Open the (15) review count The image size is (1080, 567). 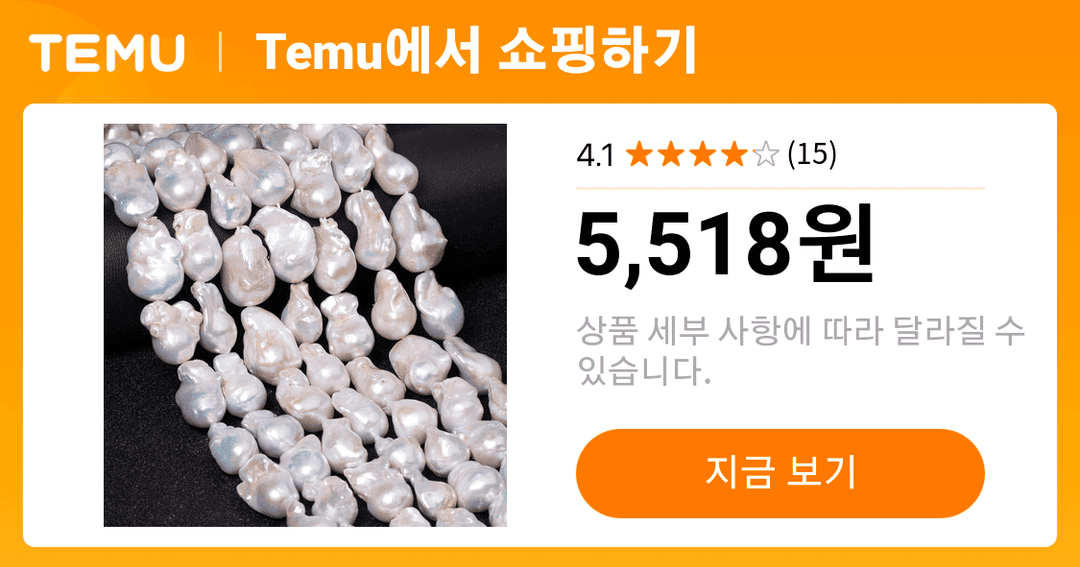(812, 154)
